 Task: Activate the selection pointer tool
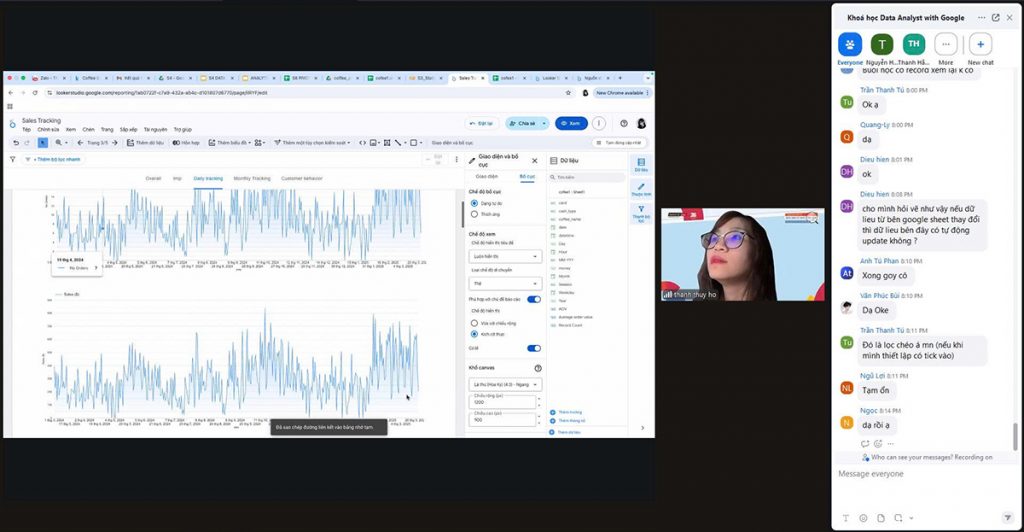click(42, 142)
